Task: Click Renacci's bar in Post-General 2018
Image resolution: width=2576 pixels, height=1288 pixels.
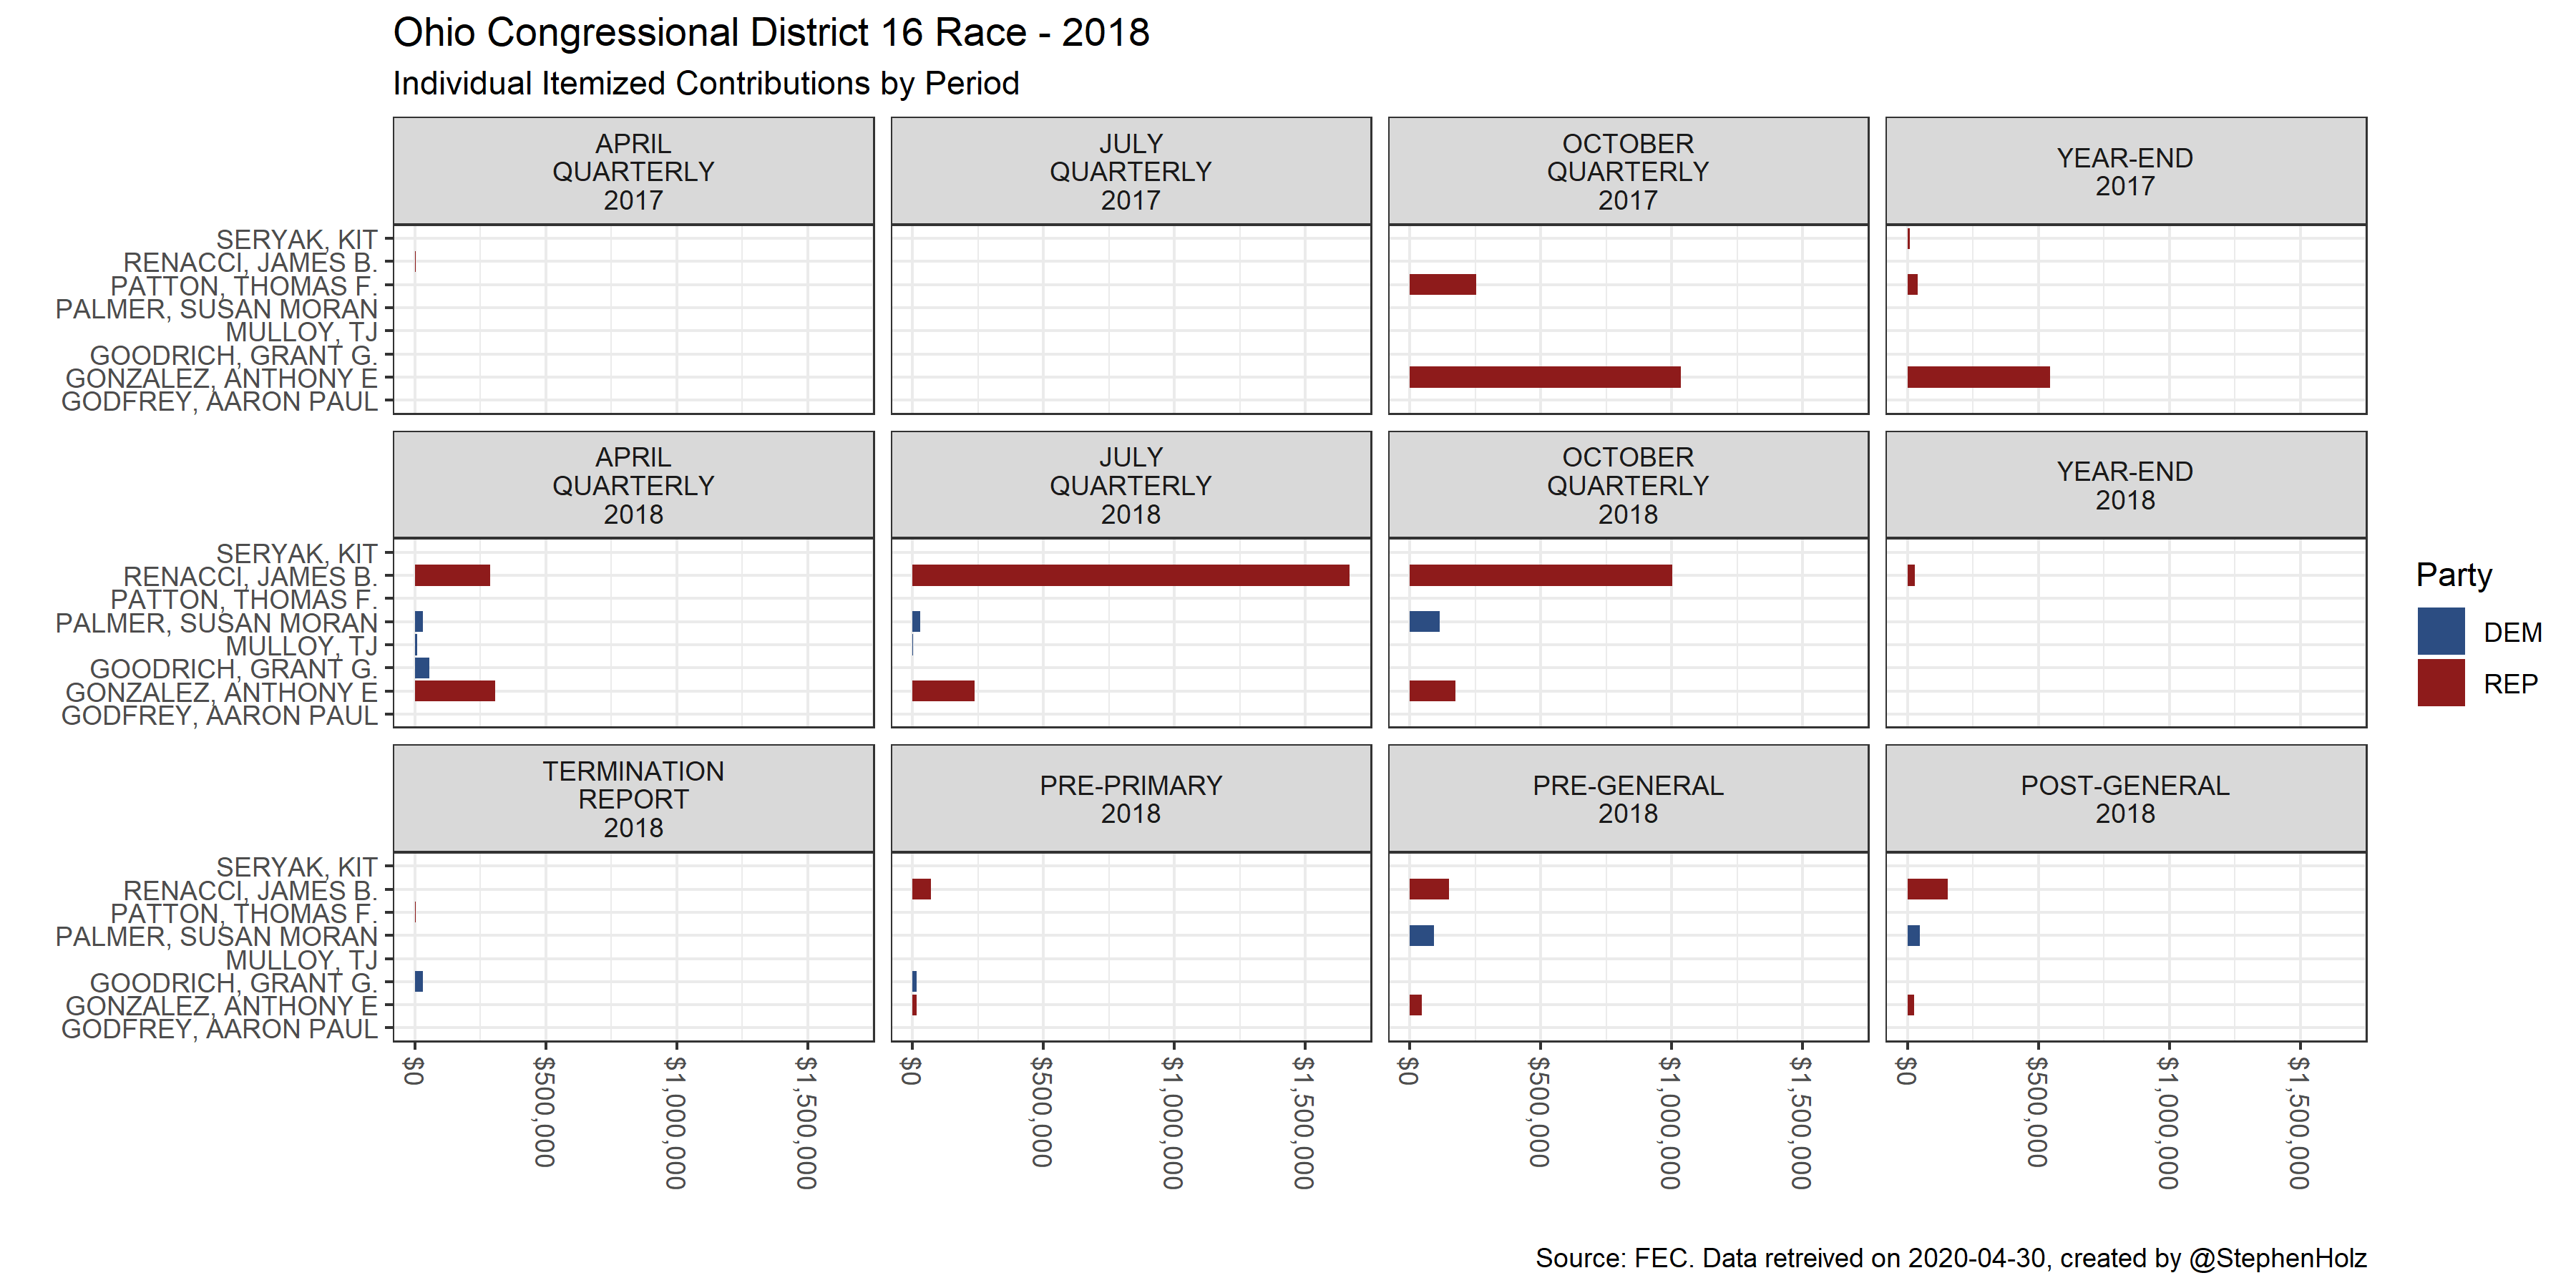Action: click(x=1927, y=889)
